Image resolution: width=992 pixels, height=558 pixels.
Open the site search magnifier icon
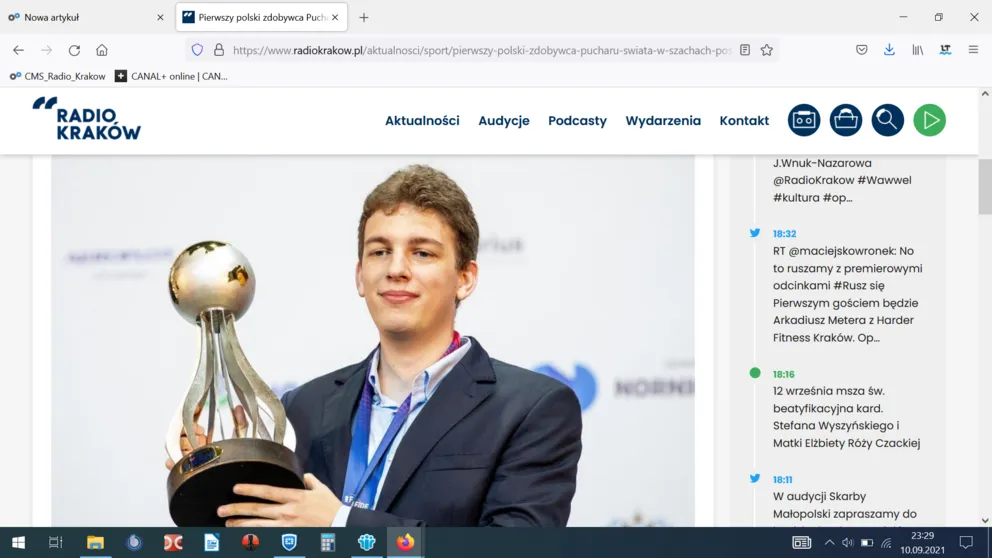[888, 120]
